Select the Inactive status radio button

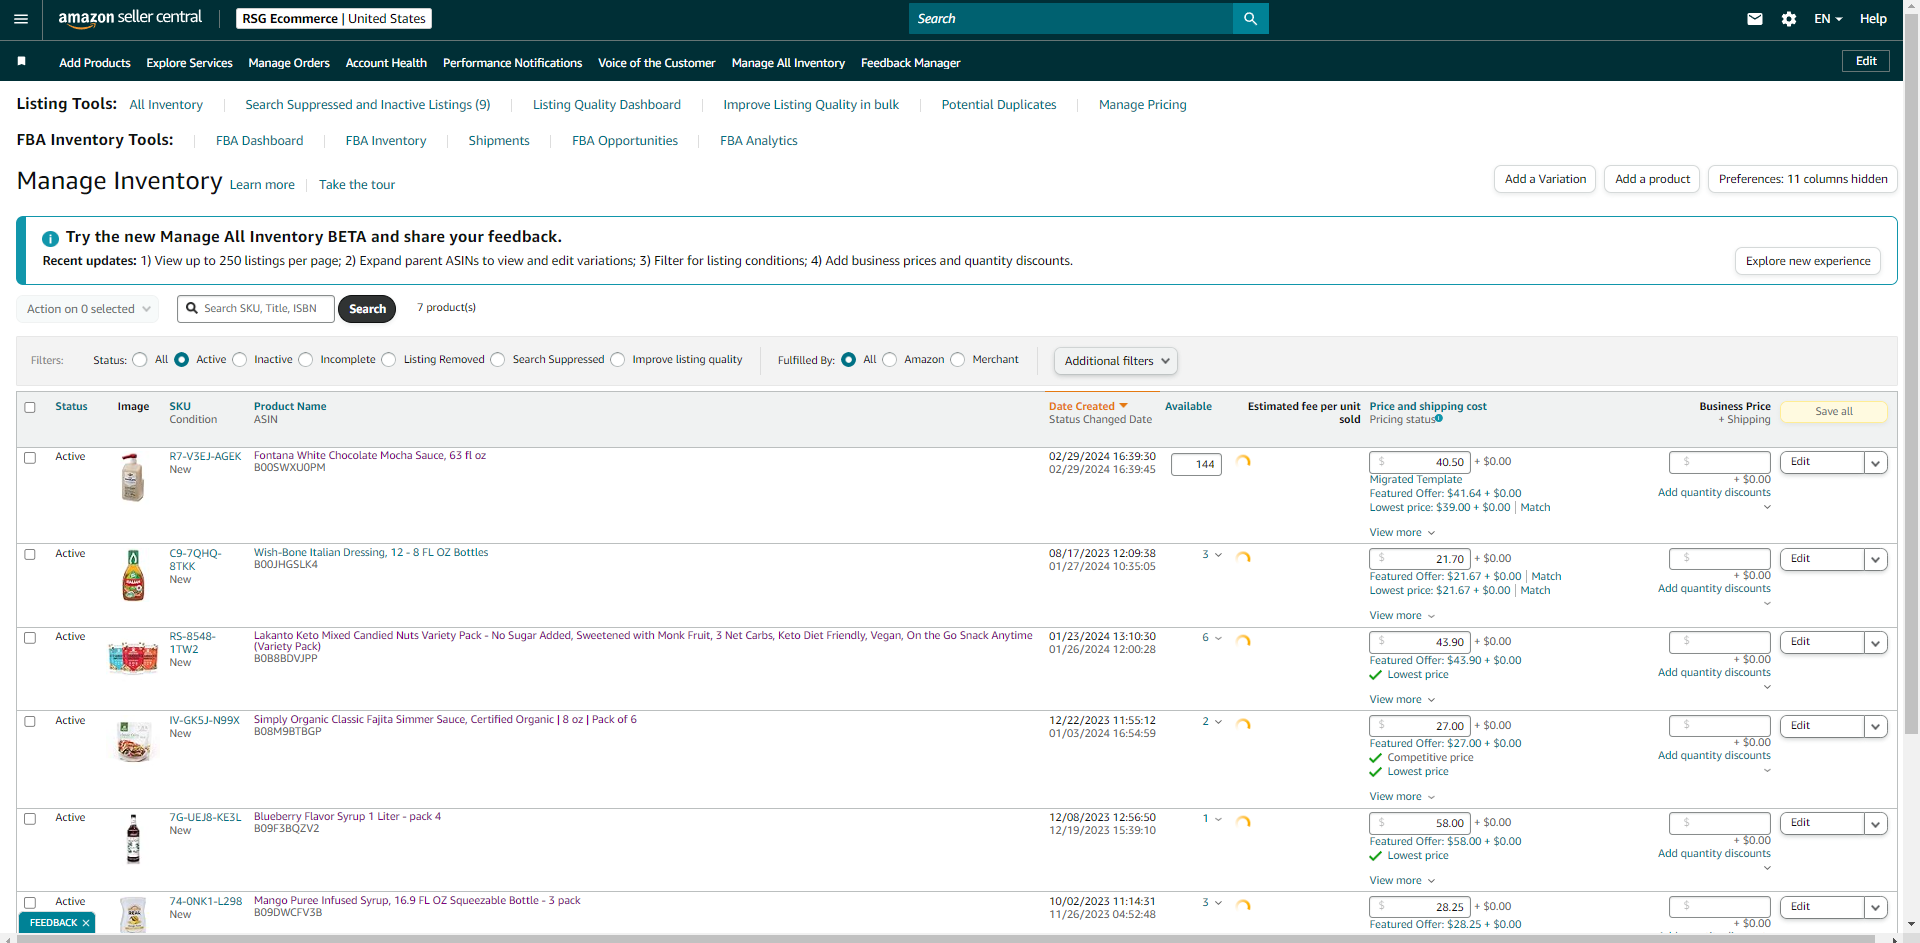pos(240,360)
